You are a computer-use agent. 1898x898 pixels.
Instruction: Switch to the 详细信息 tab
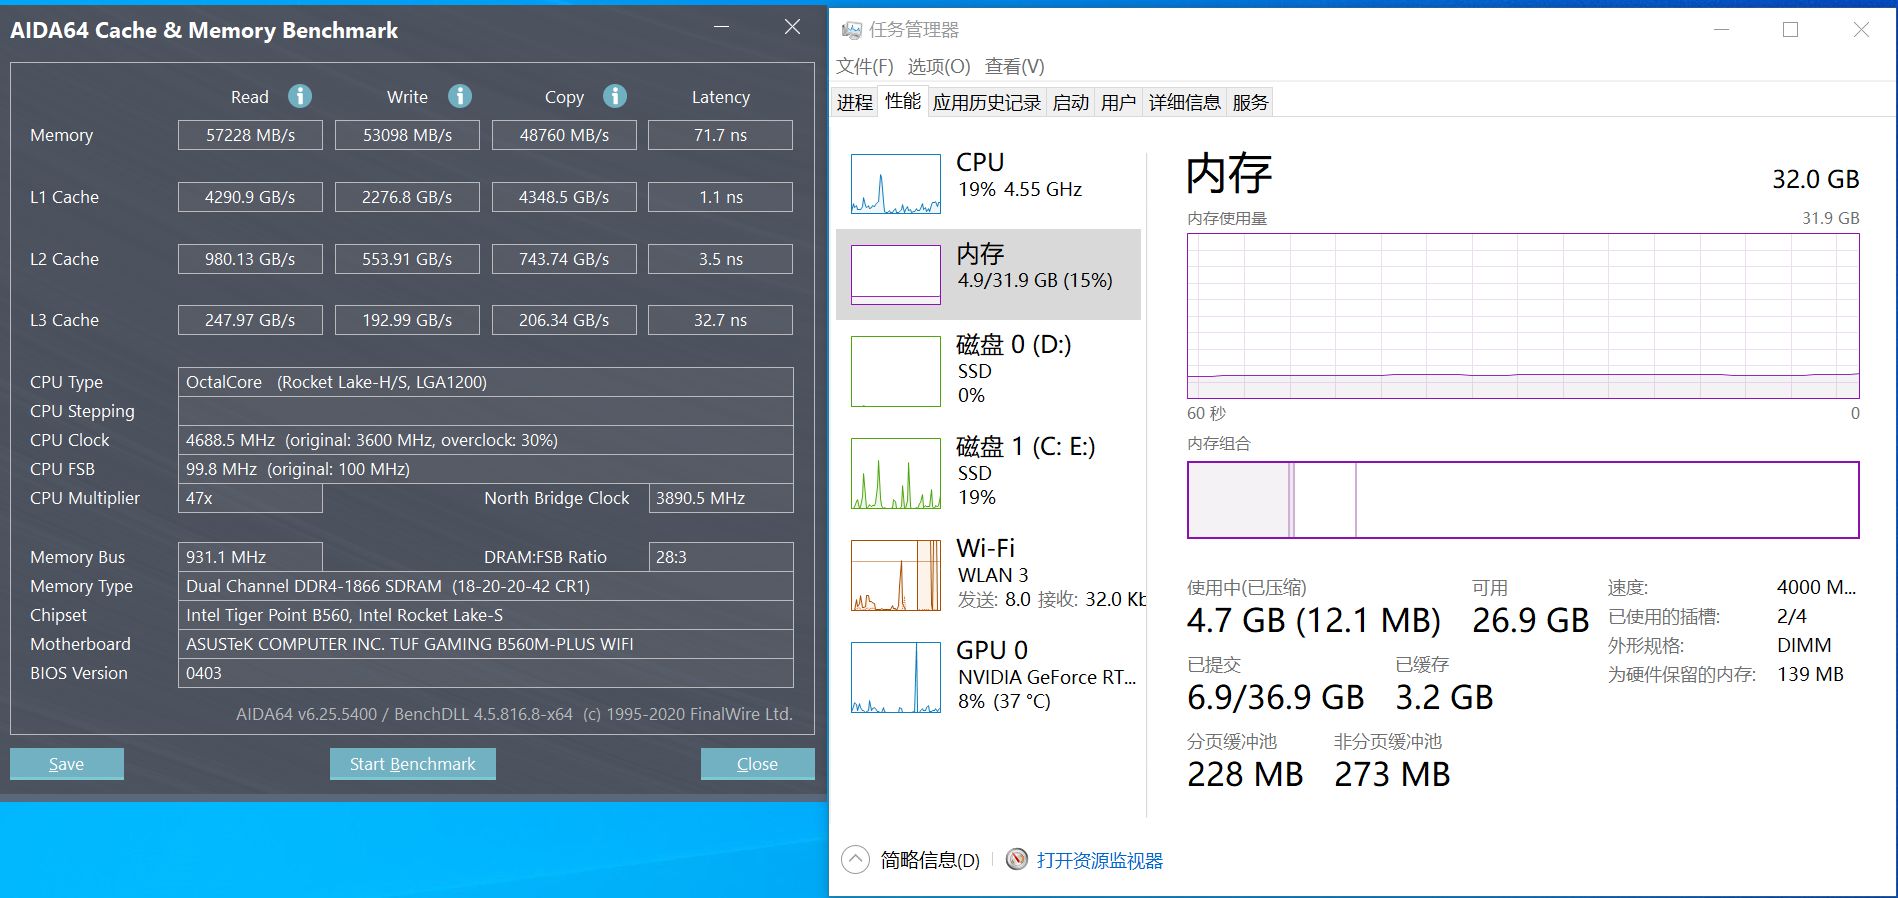(x=1185, y=102)
